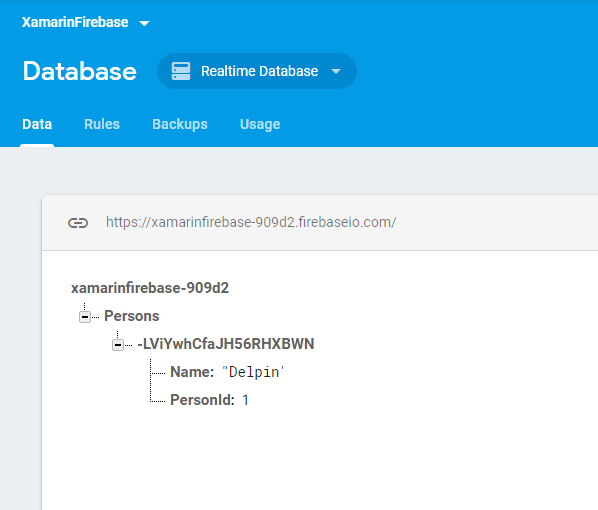Open the Usage tab
598x510 pixels.
(260, 124)
